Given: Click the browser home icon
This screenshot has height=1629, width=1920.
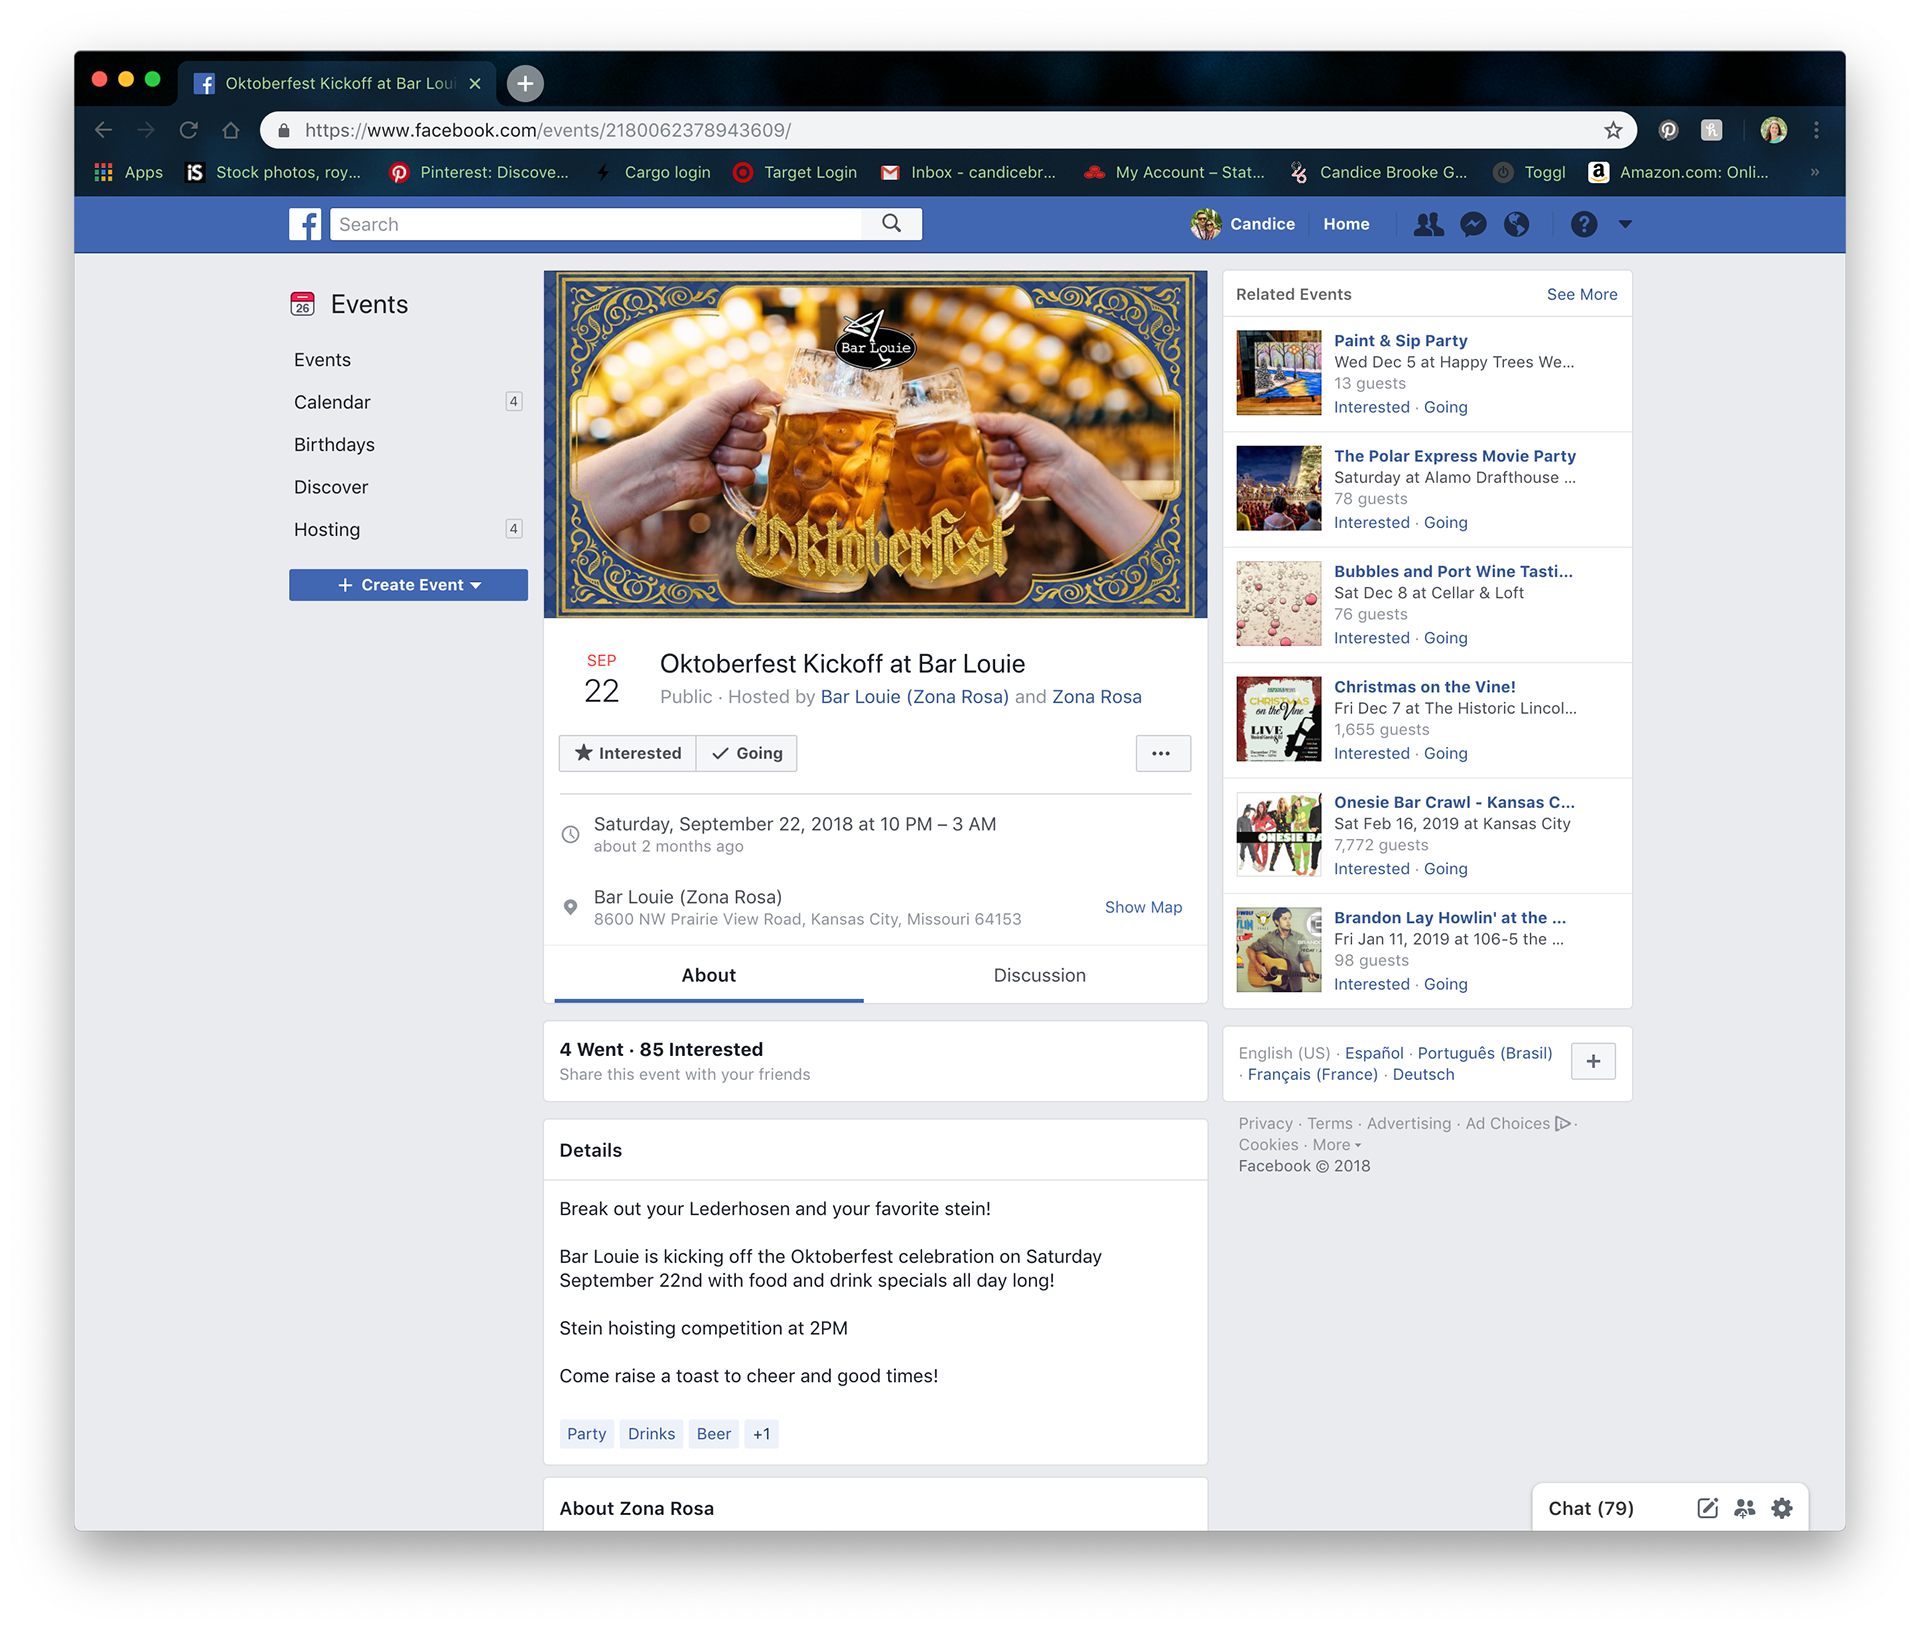Looking at the screenshot, I should point(231,130).
